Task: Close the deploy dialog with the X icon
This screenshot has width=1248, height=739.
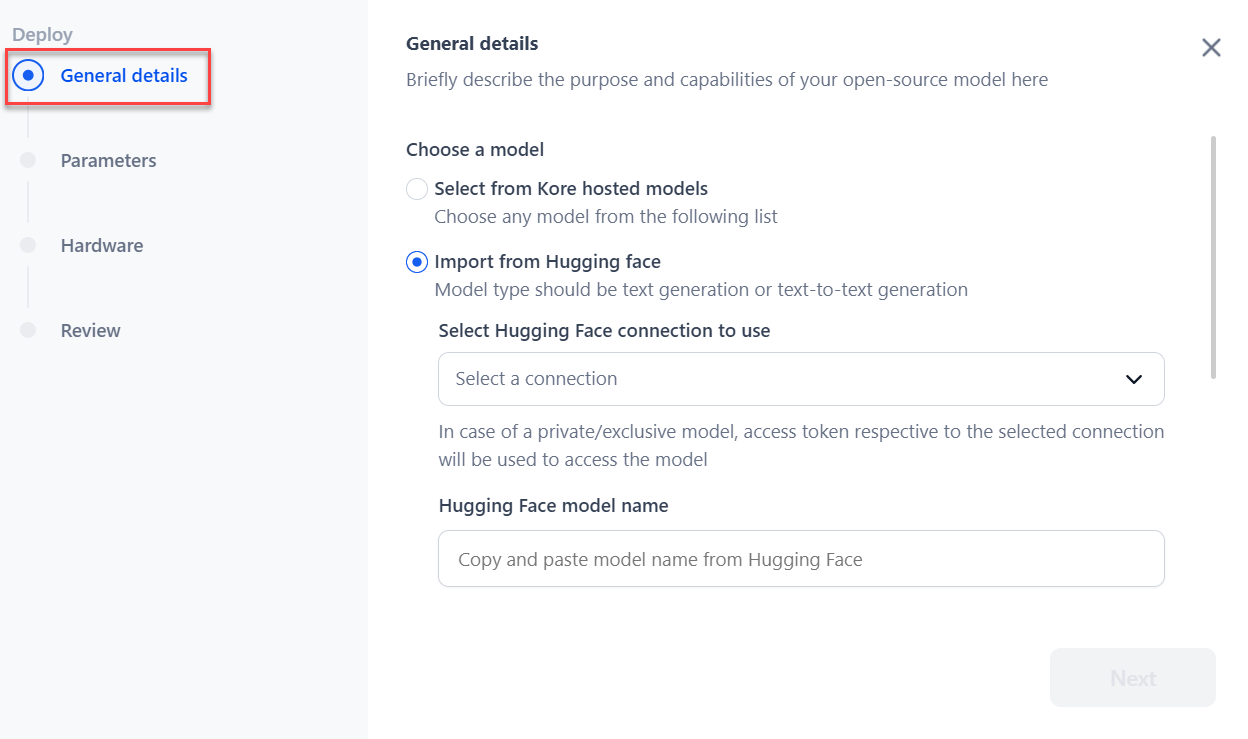Action: pos(1211,48)
